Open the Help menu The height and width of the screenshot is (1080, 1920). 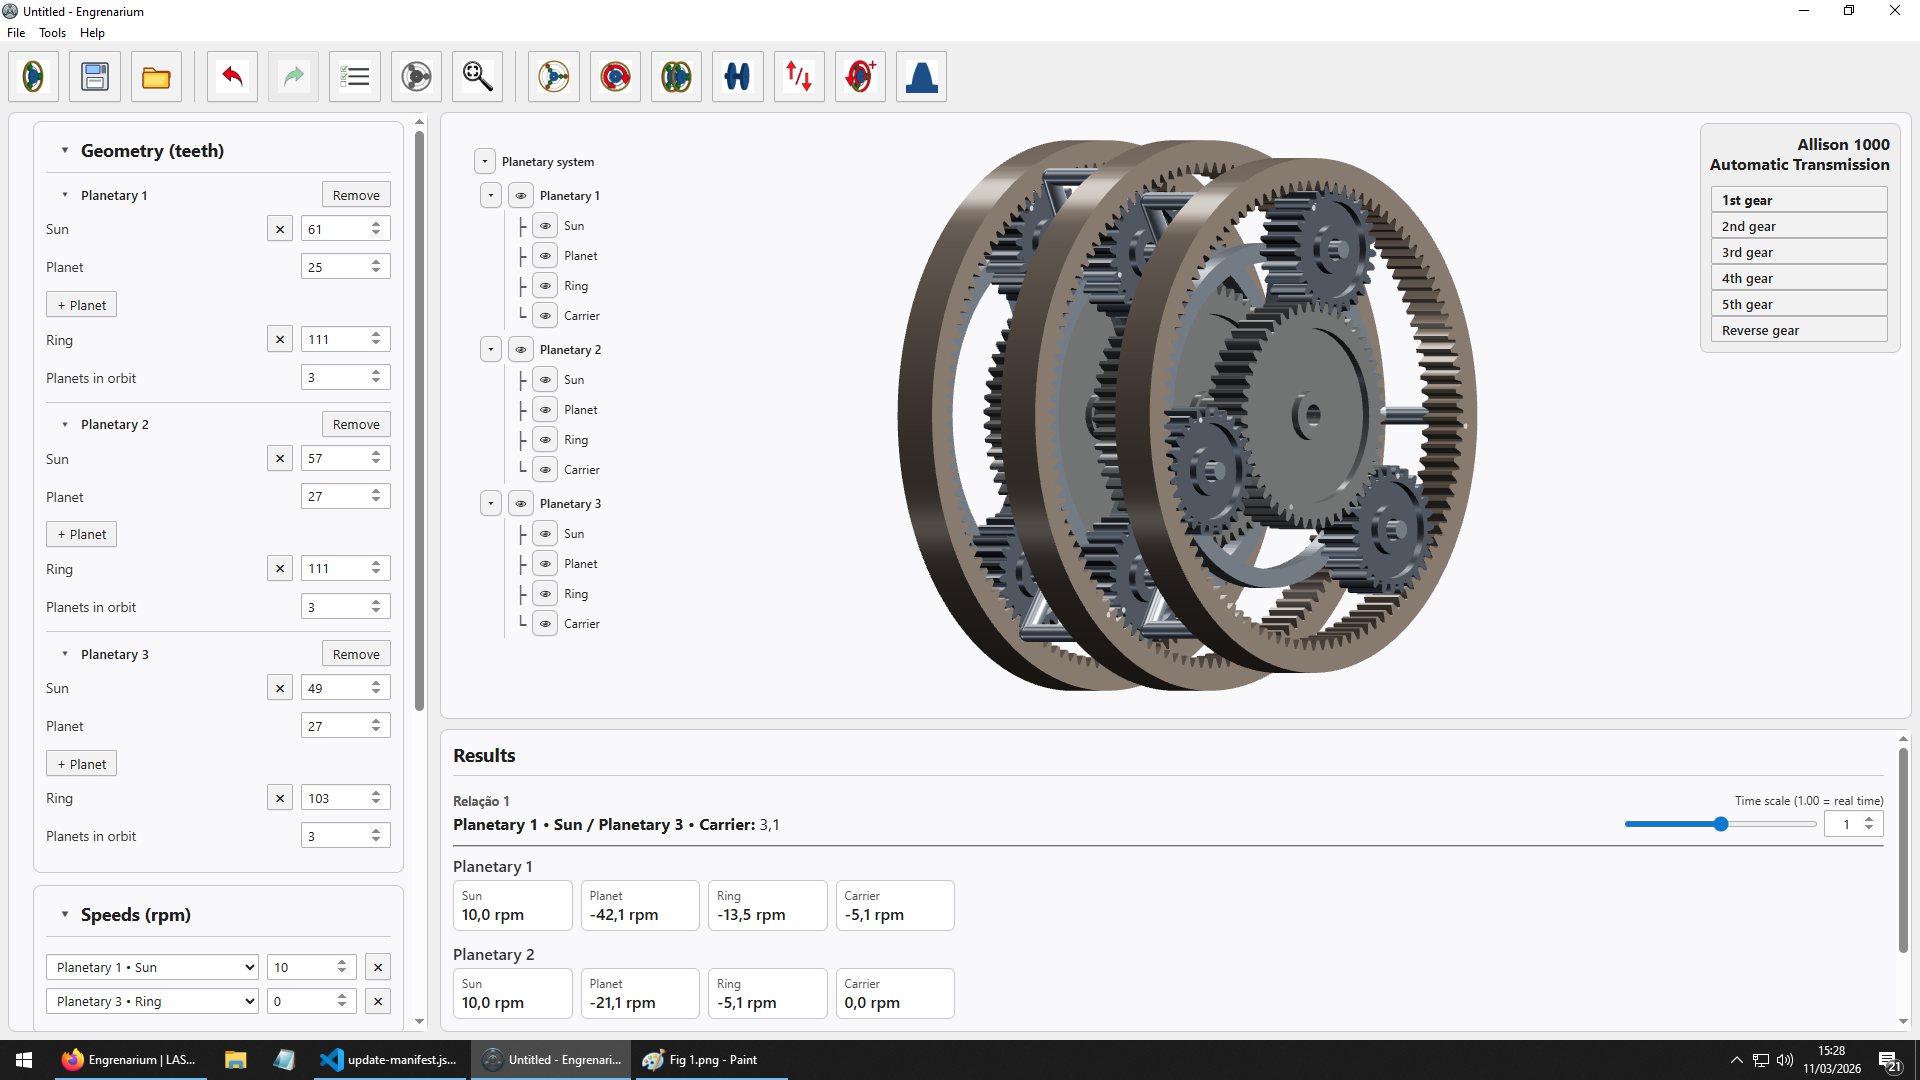click(x=92, y=33)
